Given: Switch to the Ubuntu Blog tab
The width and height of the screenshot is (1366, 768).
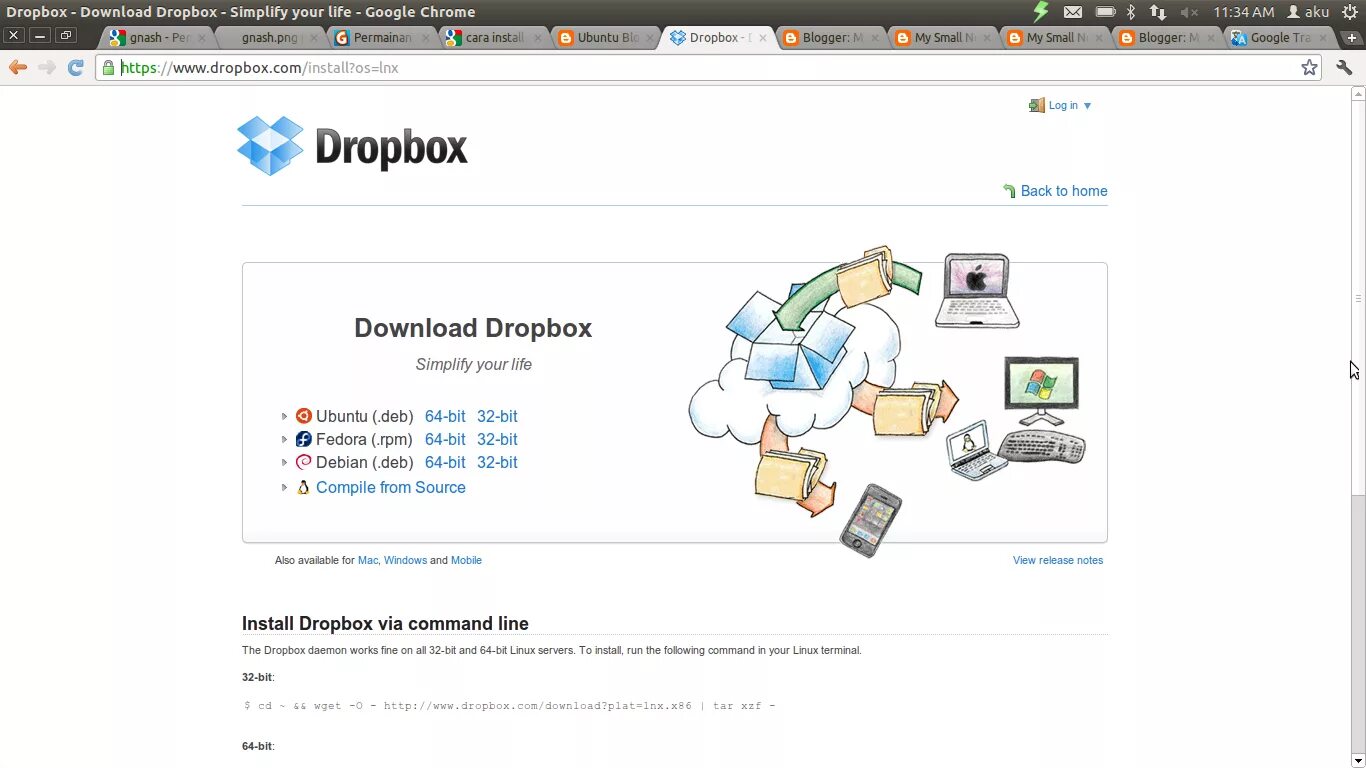Looking at the screenshot, I should tap(607, 38).
